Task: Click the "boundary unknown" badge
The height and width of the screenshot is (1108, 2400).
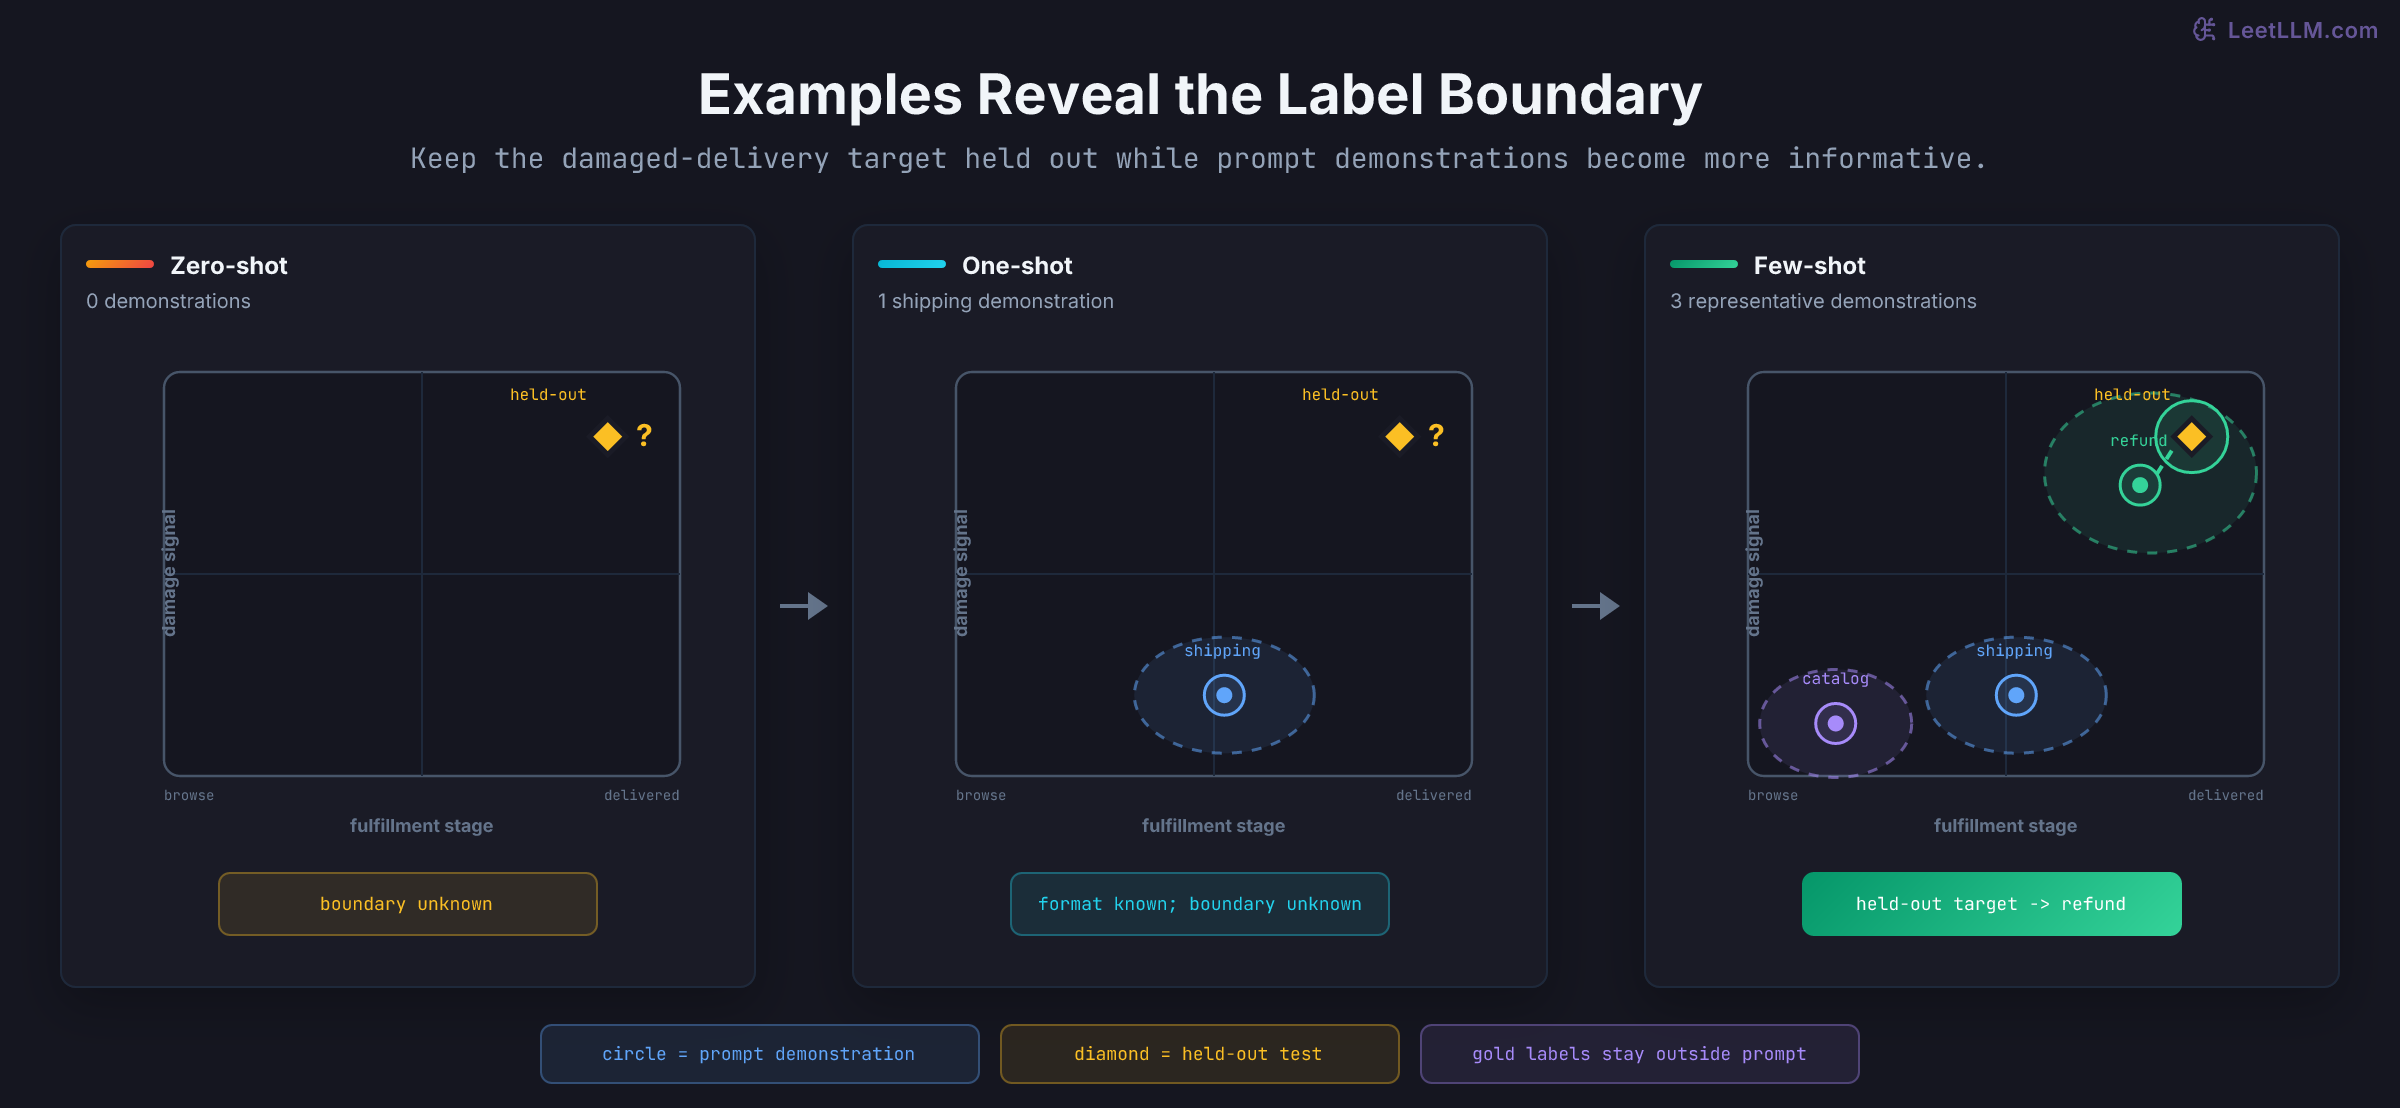Action: coord(408,904)
